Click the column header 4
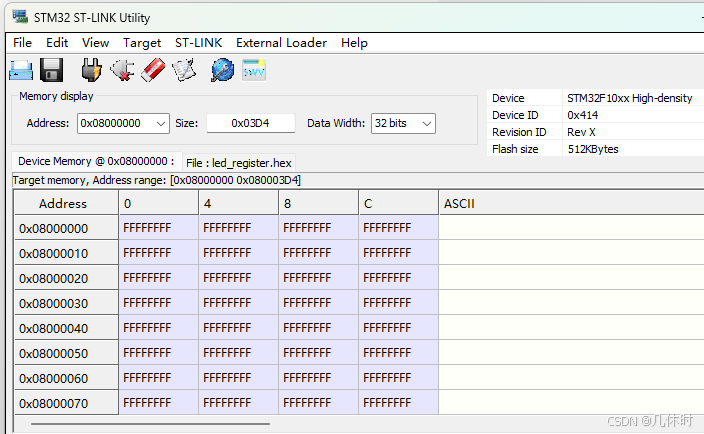 point(238,203)
